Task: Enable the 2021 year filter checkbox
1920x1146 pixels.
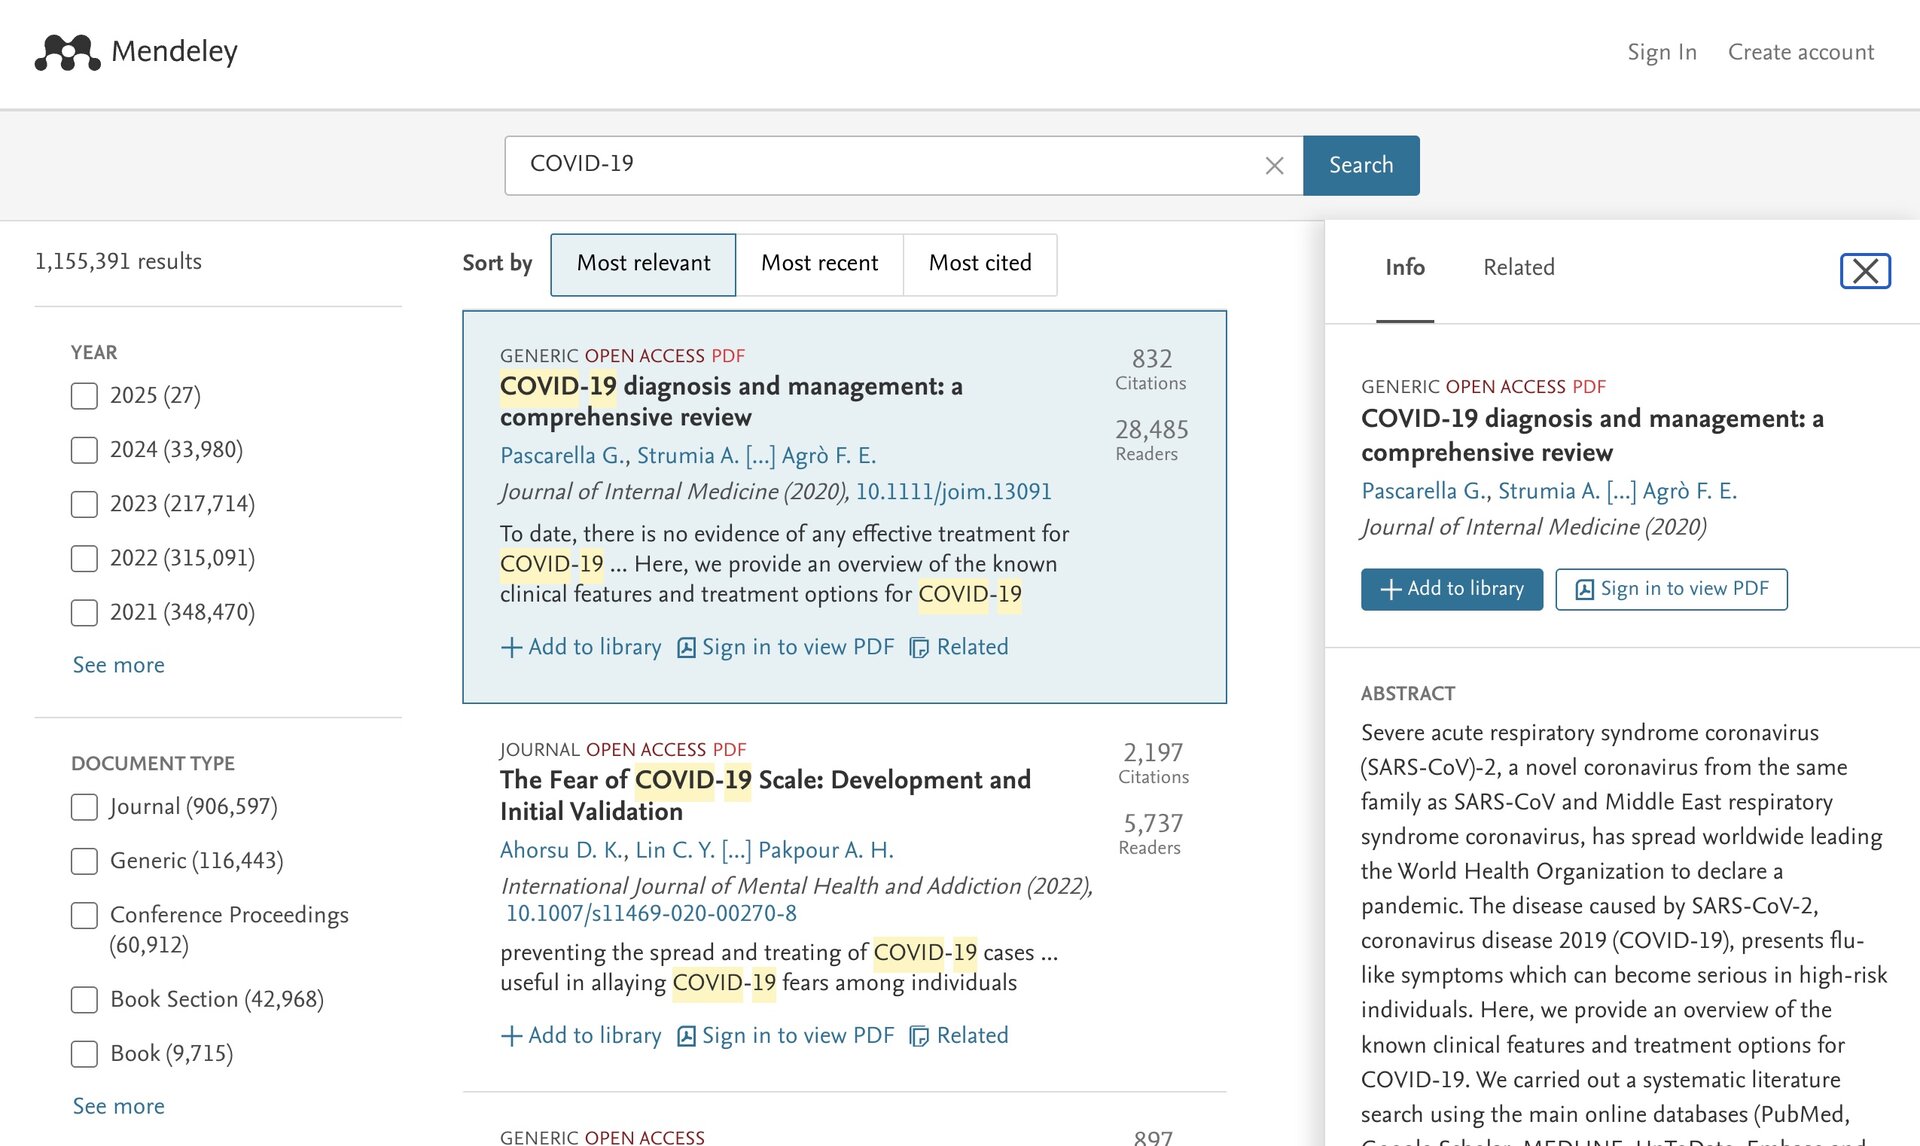Action: click(84, 612)
